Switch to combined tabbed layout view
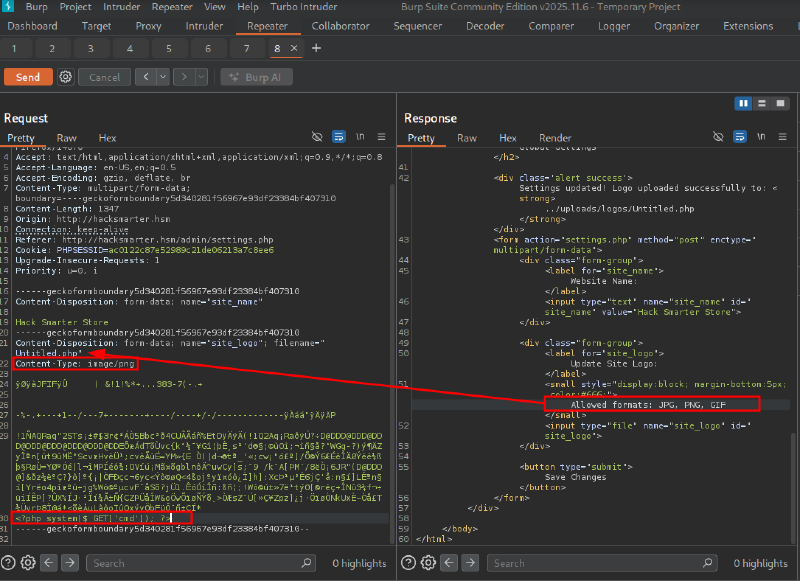 point(780,104)
